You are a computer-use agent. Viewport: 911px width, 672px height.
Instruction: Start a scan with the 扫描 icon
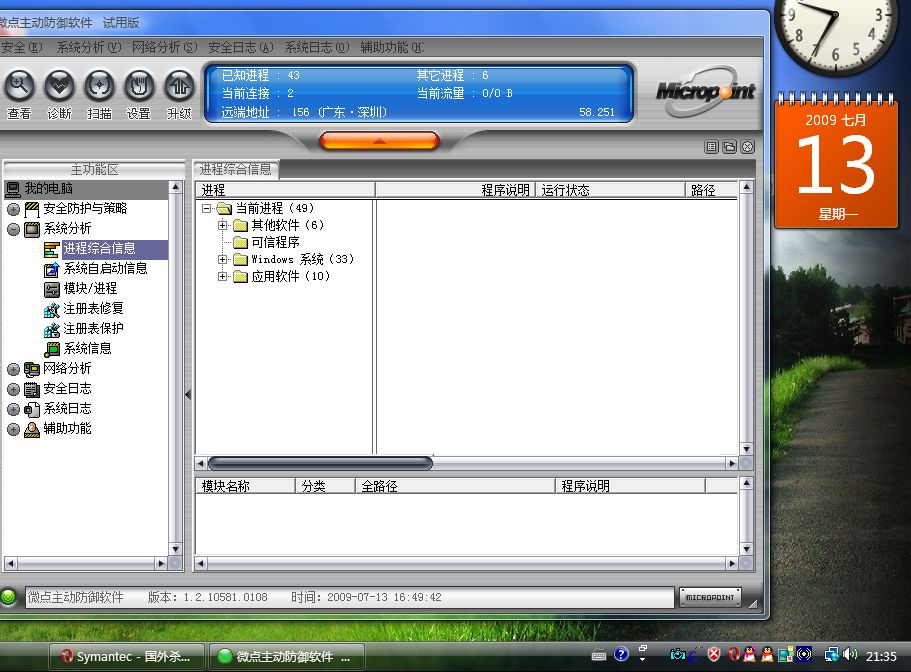coord(99,86)
